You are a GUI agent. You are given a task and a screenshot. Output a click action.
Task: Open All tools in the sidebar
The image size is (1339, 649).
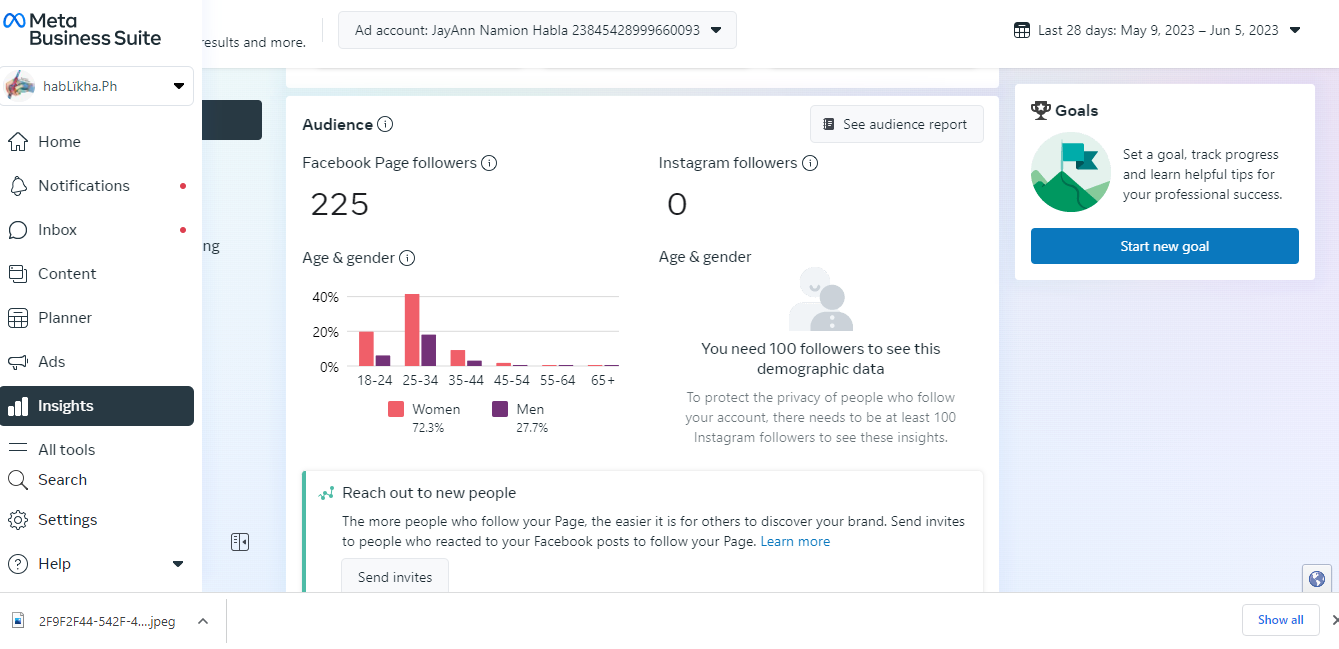tap(66, 450)
